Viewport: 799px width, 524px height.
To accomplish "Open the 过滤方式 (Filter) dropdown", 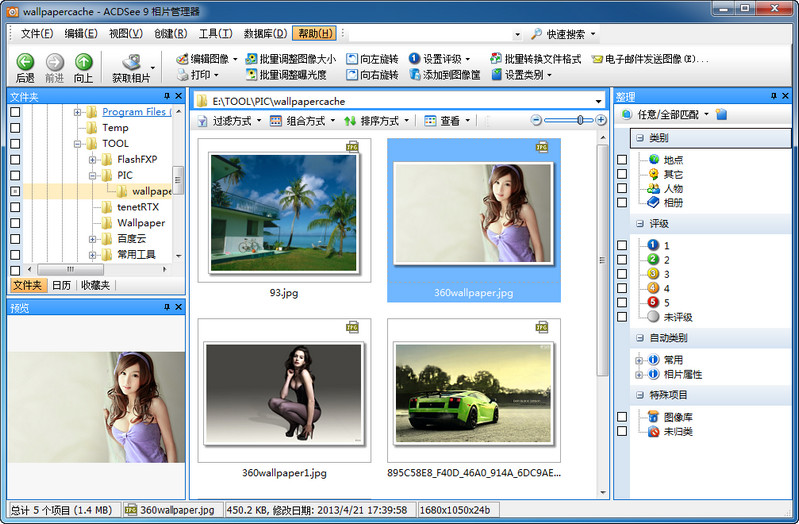I will (232, 121).
